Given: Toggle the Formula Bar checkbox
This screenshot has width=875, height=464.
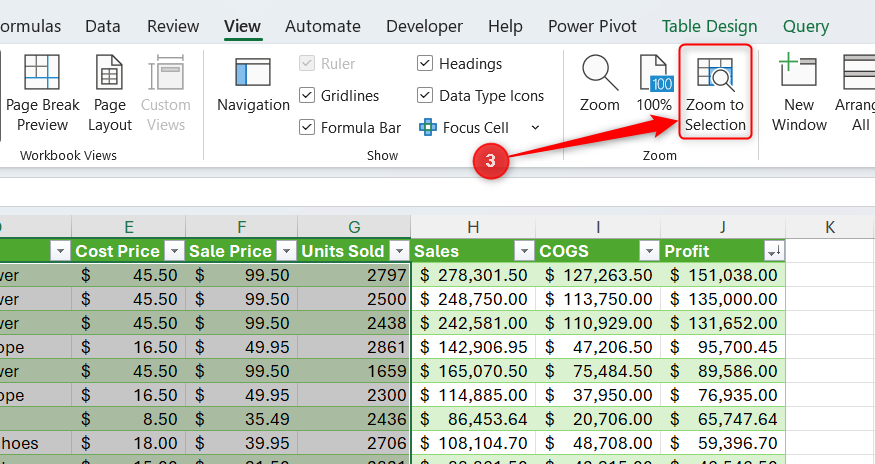Looking at the screenshot, I should point(307,127).
